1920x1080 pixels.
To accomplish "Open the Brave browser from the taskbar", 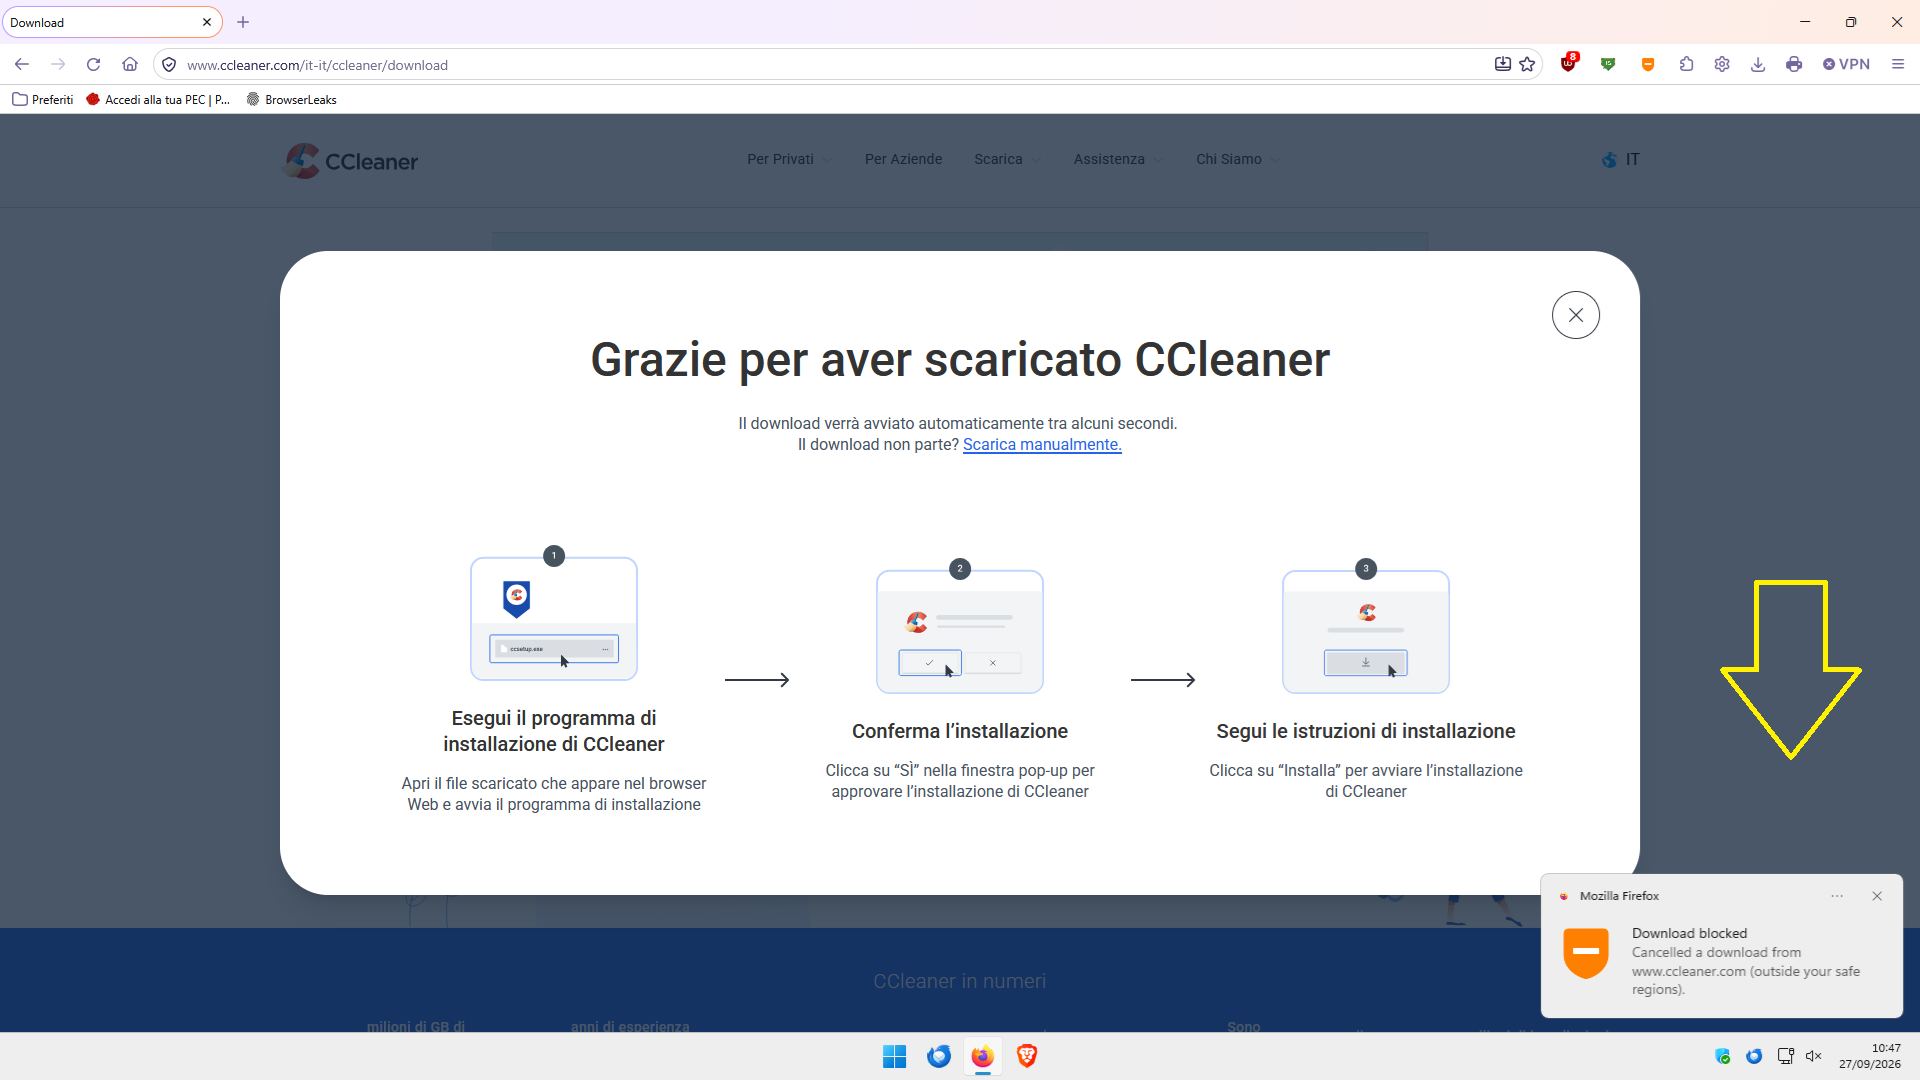I will pyautogui.click(x=1027, y=1056).
